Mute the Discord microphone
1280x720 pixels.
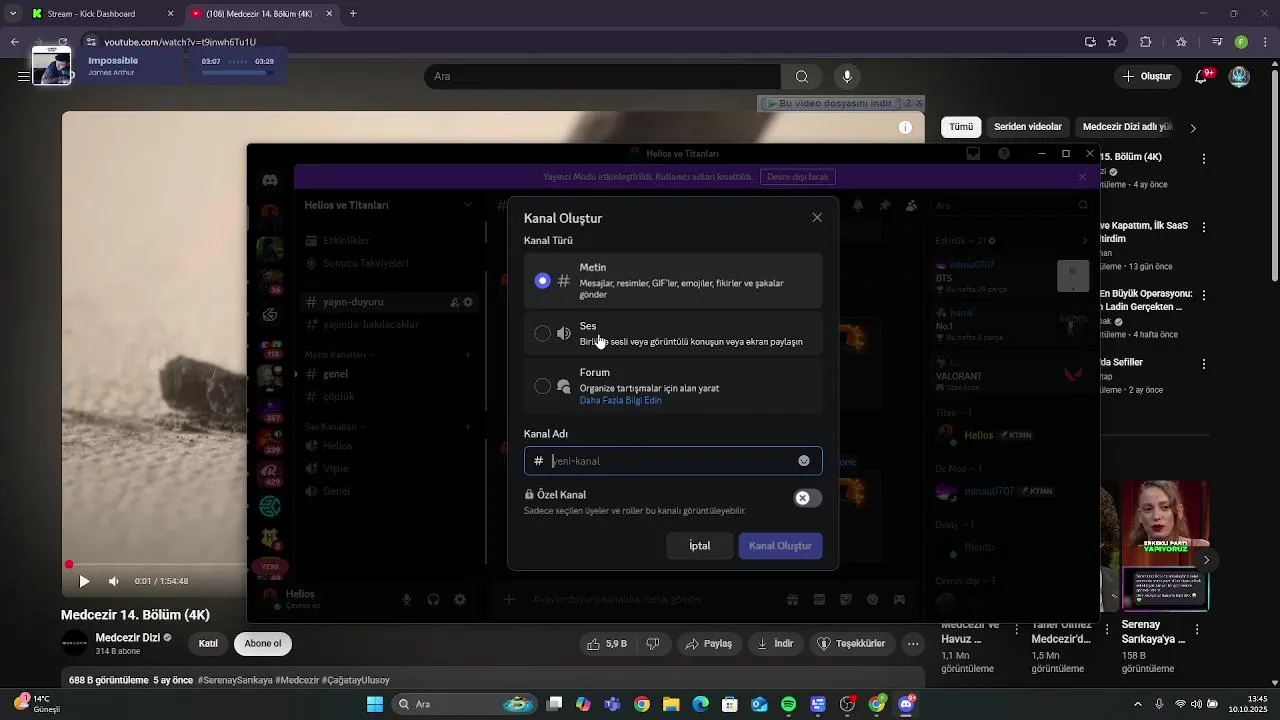click(407, 600)
